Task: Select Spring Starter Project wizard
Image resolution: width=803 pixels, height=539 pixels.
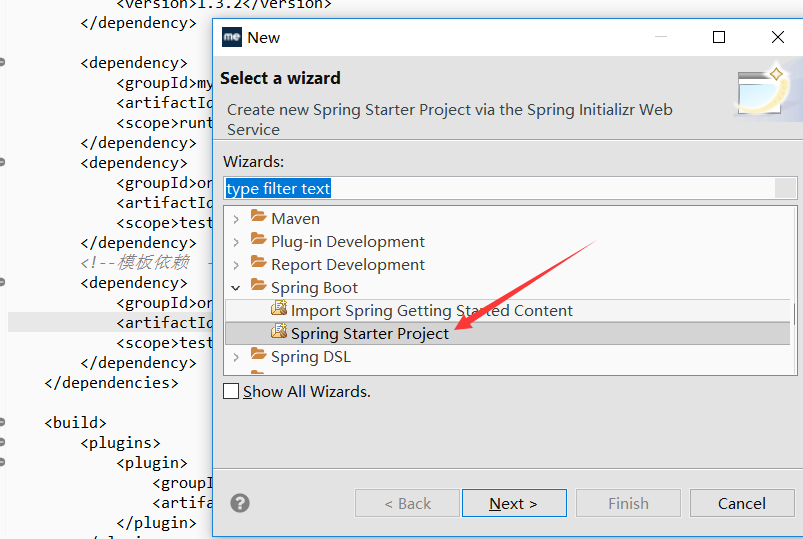Action: click(x=370, y=334)
